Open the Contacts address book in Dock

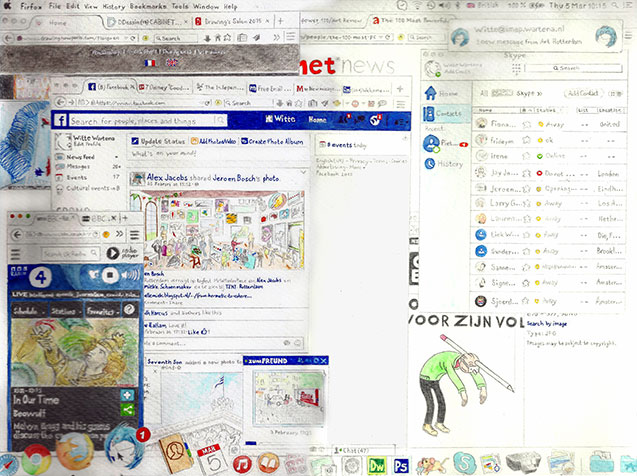176,451
